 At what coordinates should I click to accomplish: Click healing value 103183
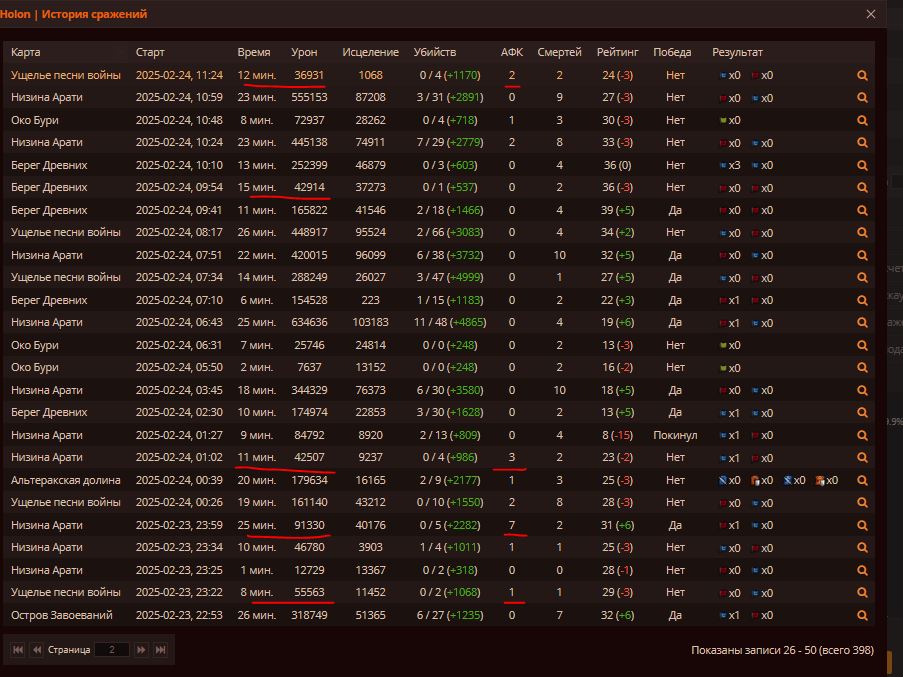click(370, 322)
